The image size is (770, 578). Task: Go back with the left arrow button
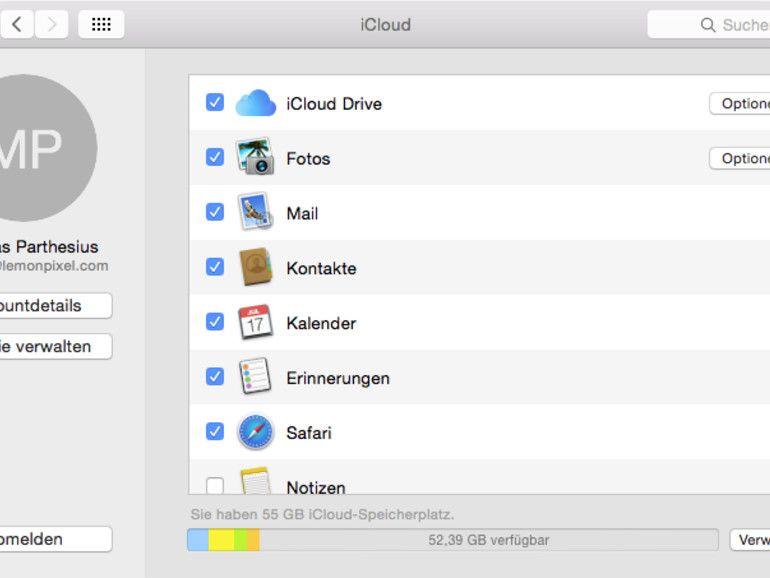[17, 24]
